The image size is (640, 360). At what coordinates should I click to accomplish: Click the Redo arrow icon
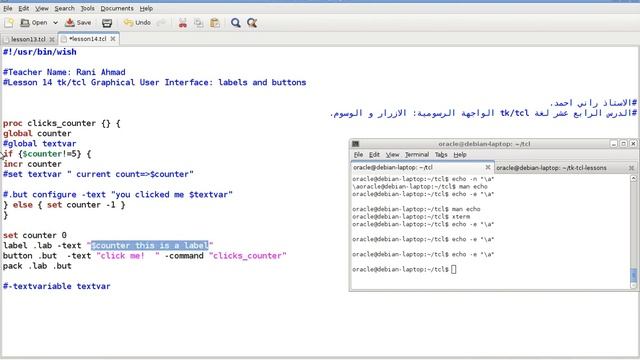coord(162,23)
